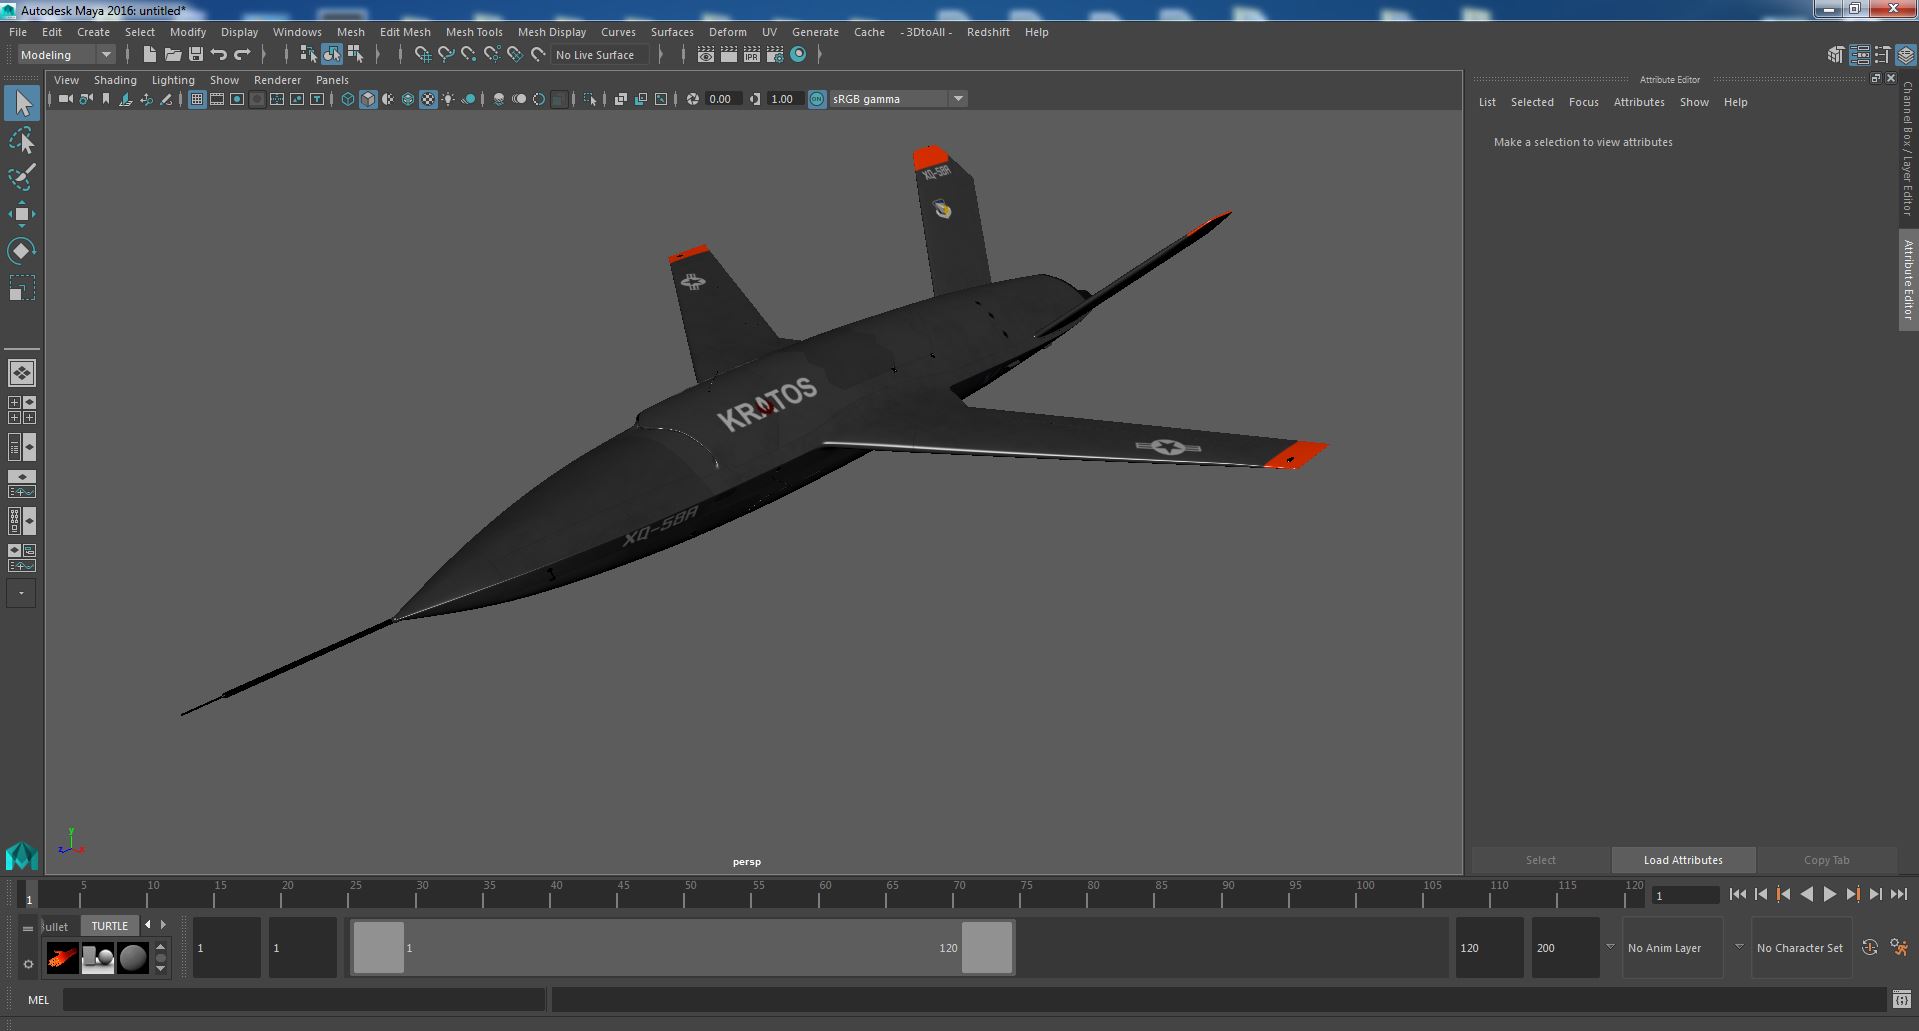The height and width of the screenshot is (1031, 1919).
Task: Open the No Character Set dropdown arrow
Action: pyautogui.click(x=1739, y=947)
